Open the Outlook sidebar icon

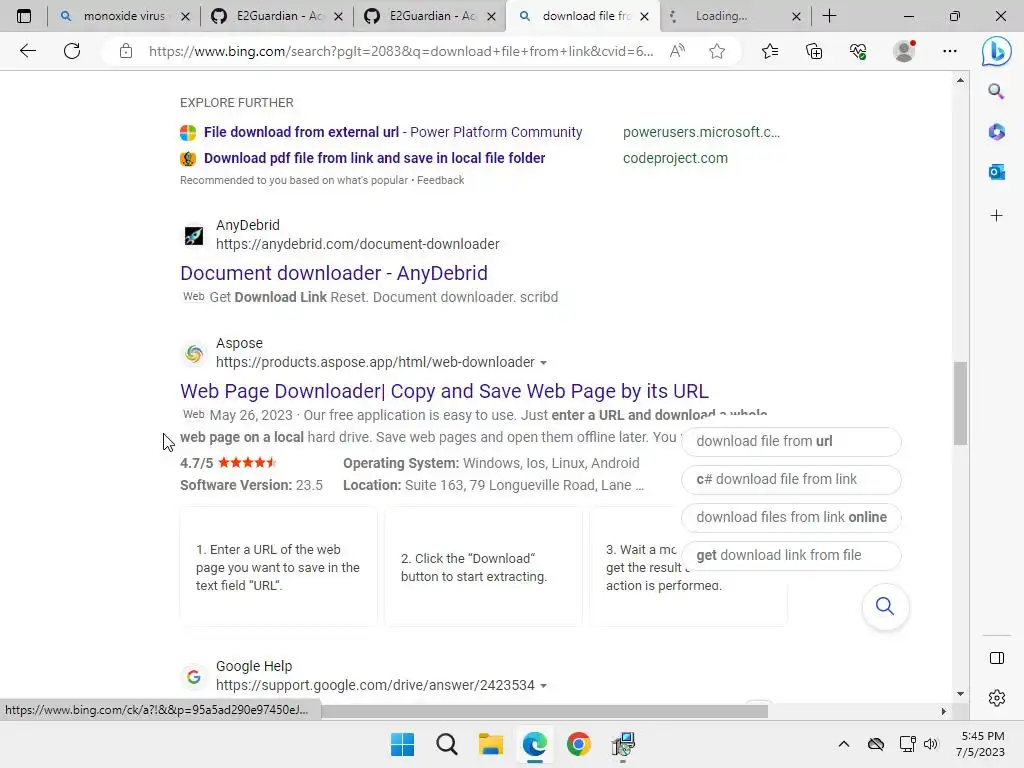click(997, 172)
